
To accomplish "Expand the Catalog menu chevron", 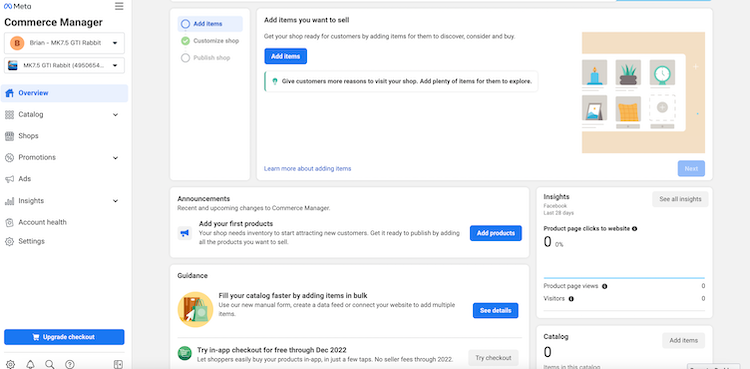I will tap(115, 115).
